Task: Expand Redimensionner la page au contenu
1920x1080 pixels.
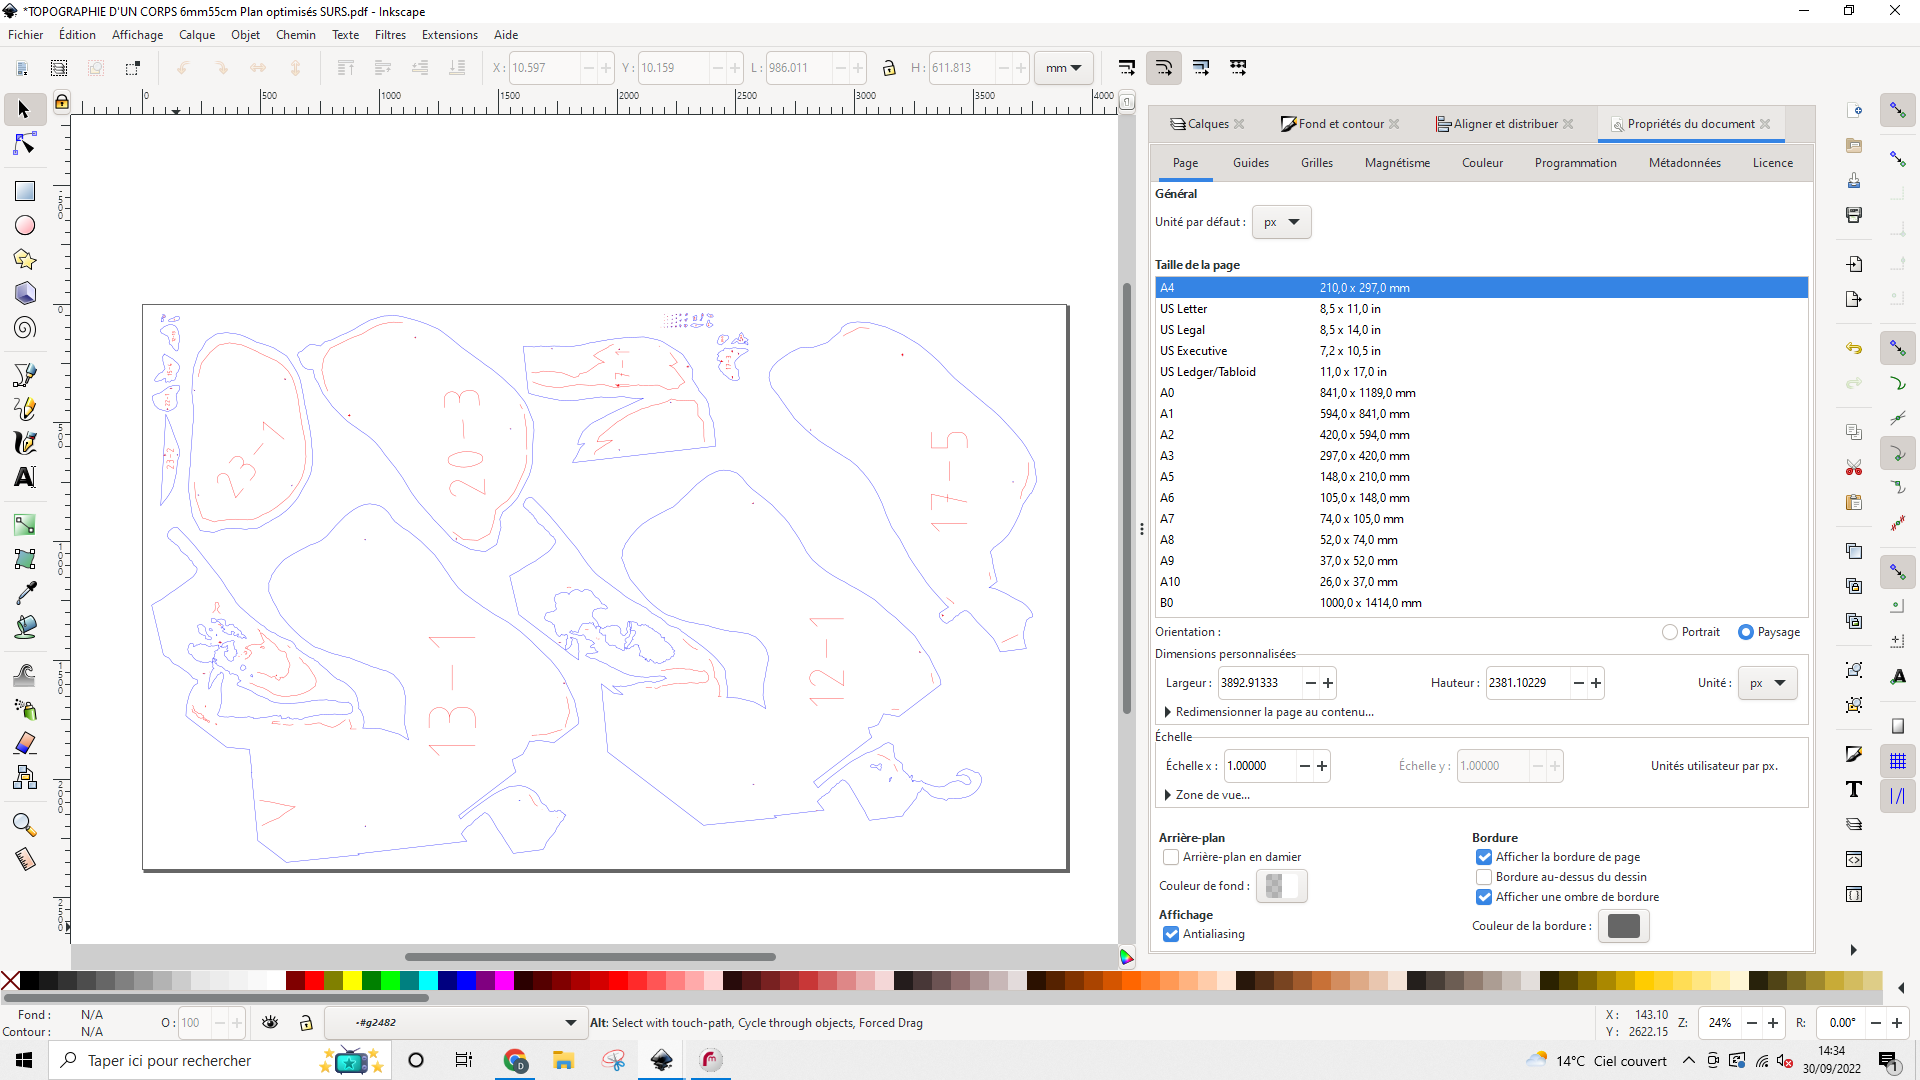Action: [x=1274, y=712]
